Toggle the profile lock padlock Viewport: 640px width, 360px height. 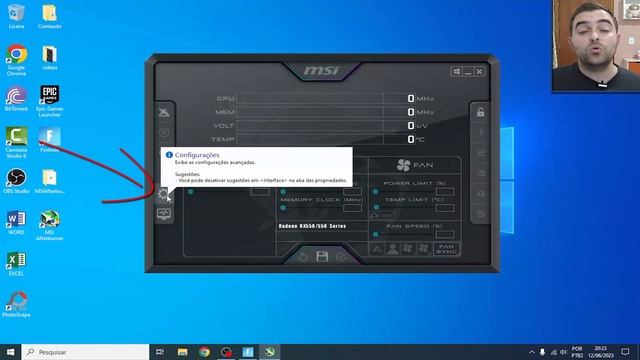pos(480,112)
